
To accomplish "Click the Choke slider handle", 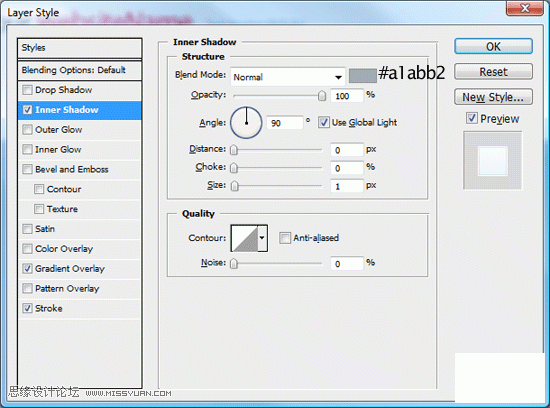I will tap(234, 168).
